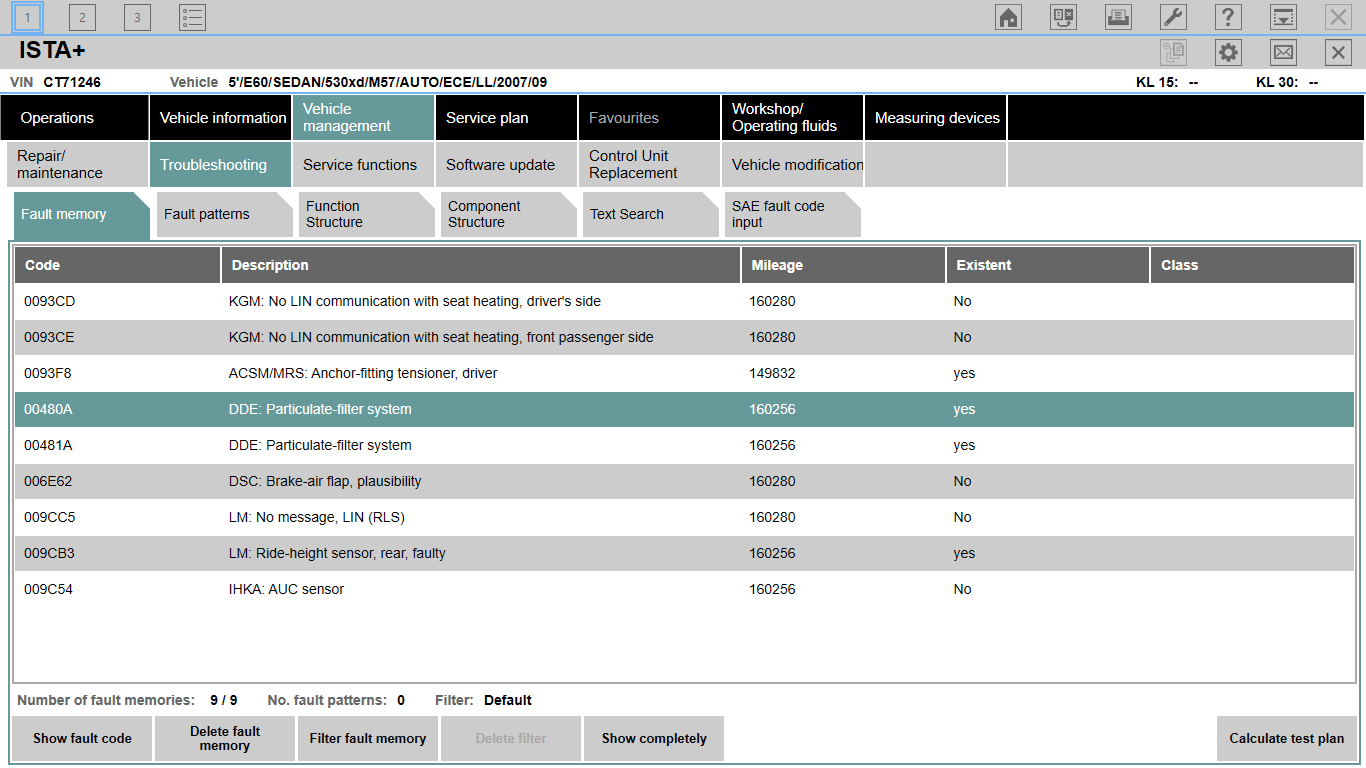Open the vehicle comparison/exchange icon
1366x768 pixels.
pyautogui.click(x=1063, y=17)
